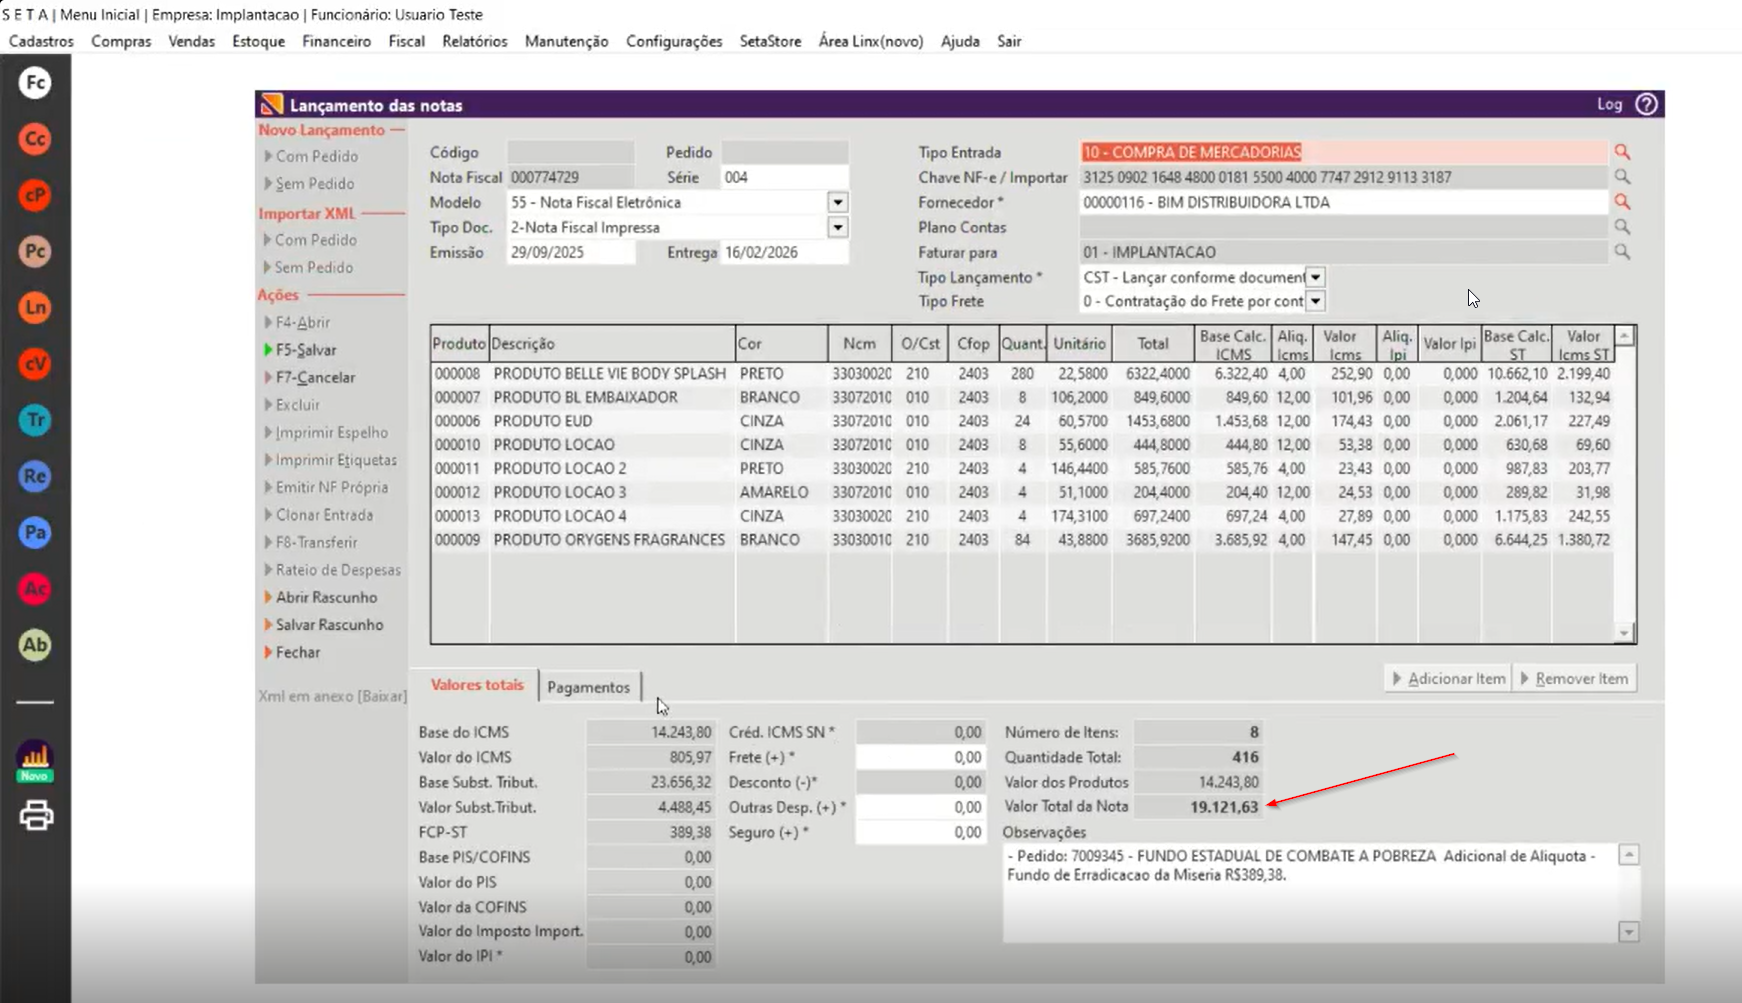Click the Frete (+) value field
This screenshot has width=1742, height=1003.
(920, 757)
